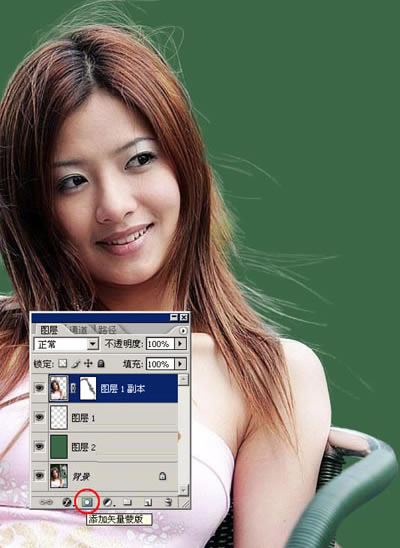Click the lock icon on 背景 layer
This screenshot has width=400, height=548.
162,476
